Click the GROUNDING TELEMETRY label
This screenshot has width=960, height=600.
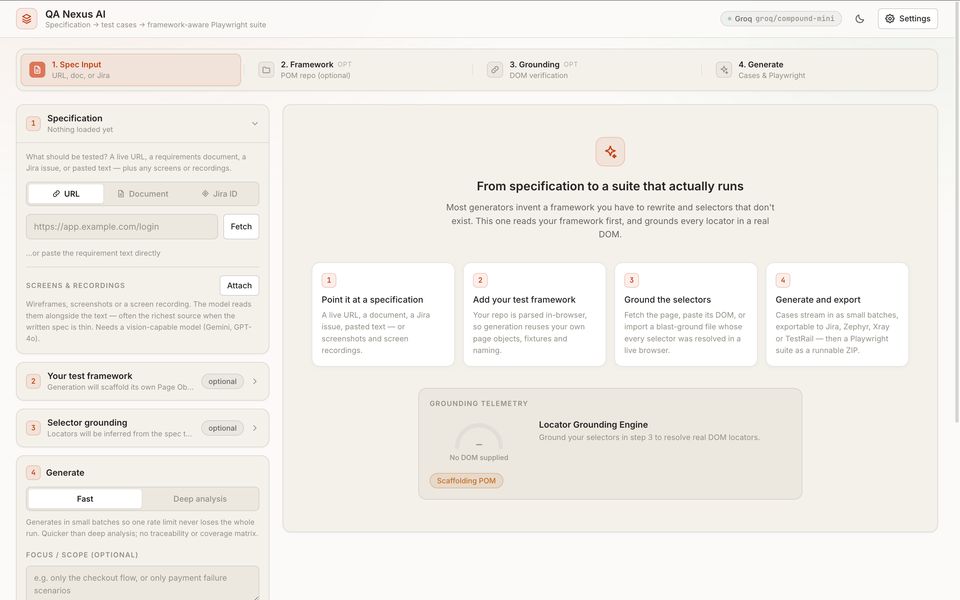click(x=479, y=403)
